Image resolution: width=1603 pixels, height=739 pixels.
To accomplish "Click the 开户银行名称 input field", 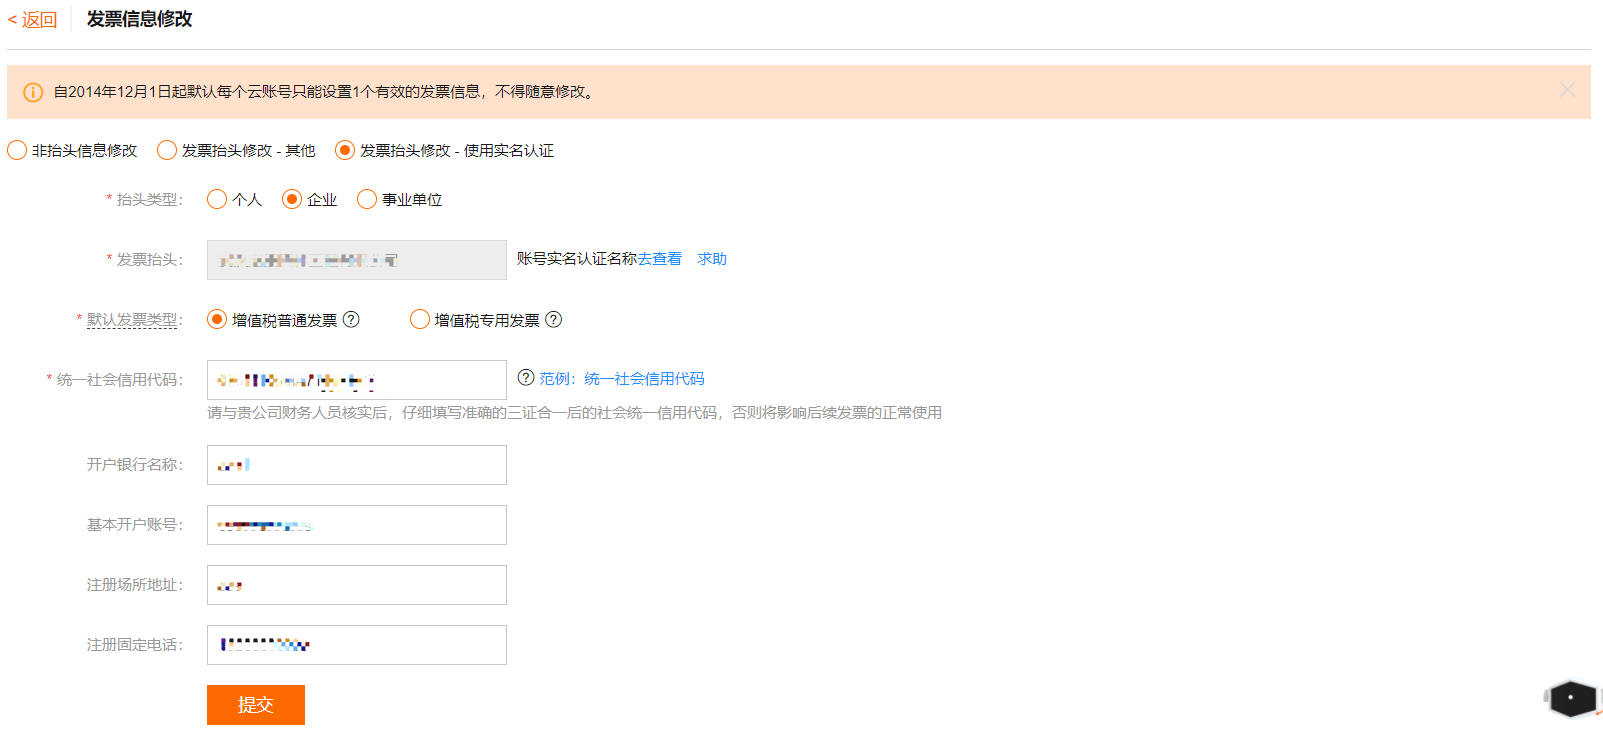I will coord(357,465).
